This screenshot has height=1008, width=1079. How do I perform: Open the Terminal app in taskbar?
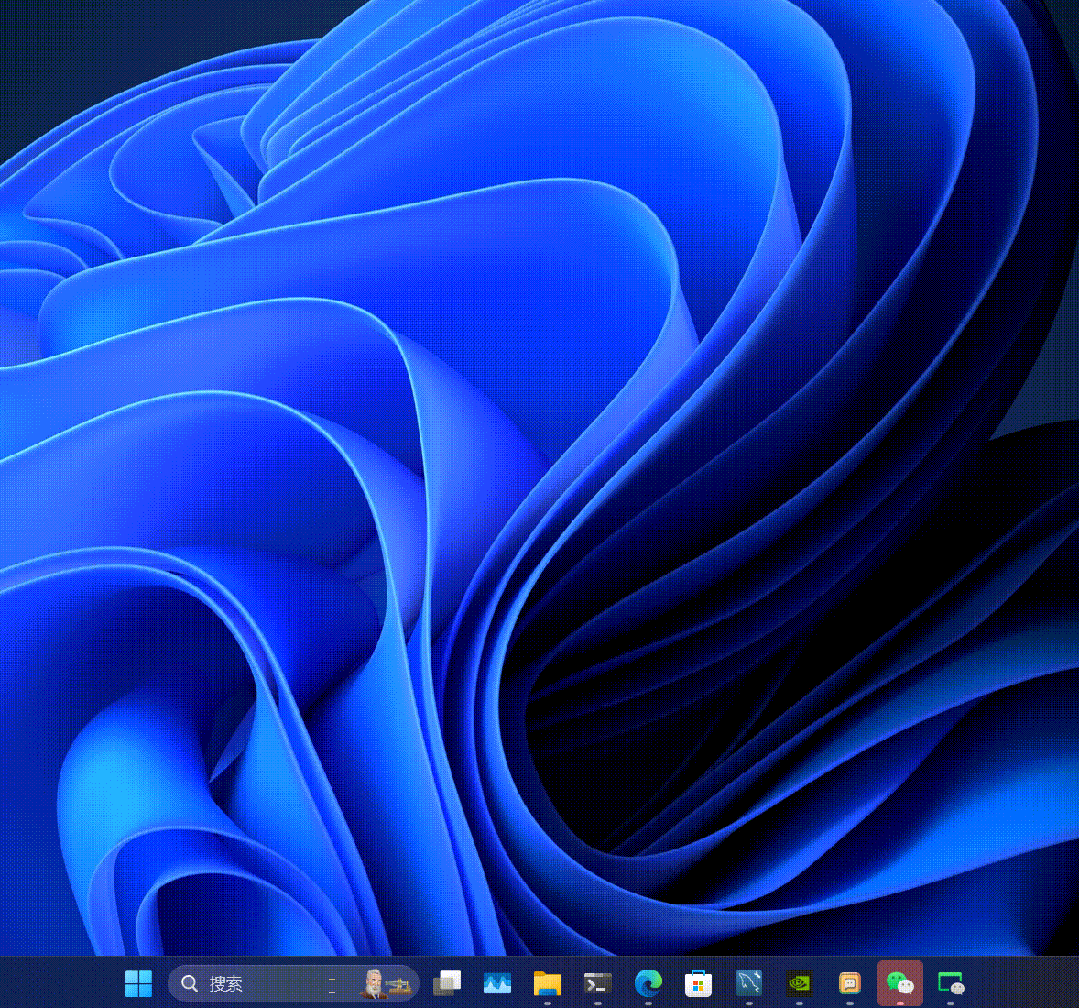click(598, 983)
